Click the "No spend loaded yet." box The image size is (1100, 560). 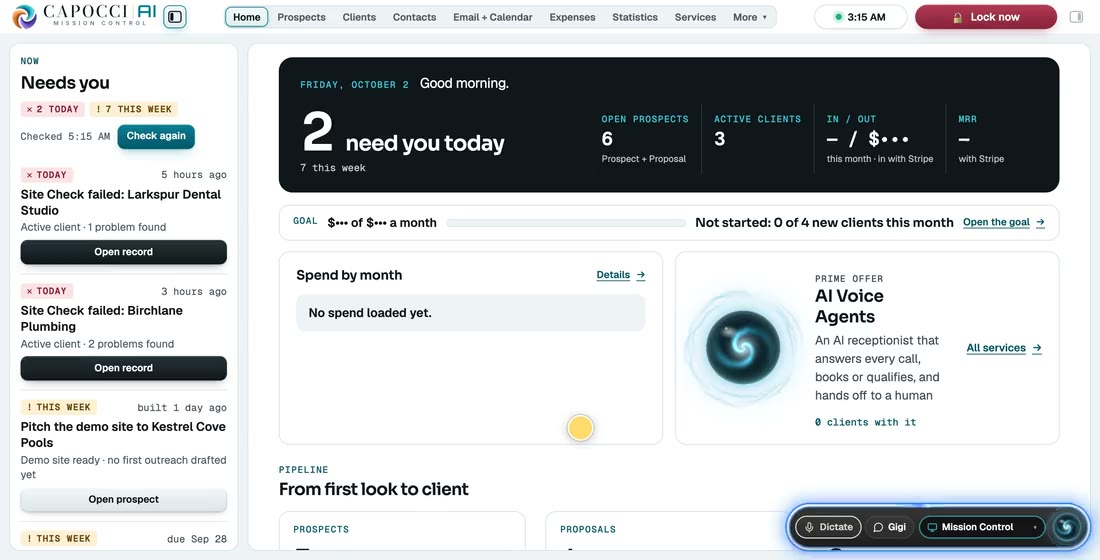tap(471, 313)
